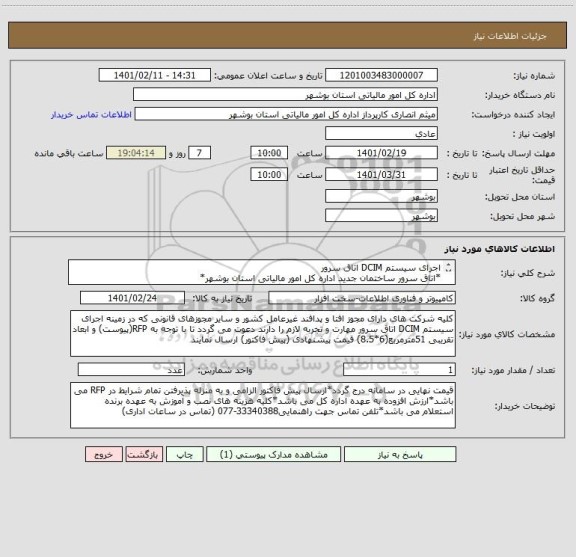The image size is (576, 557).
Task: Click the response deadline time 10:00 field
Action: pyautogui.click(x=269, y=153)
